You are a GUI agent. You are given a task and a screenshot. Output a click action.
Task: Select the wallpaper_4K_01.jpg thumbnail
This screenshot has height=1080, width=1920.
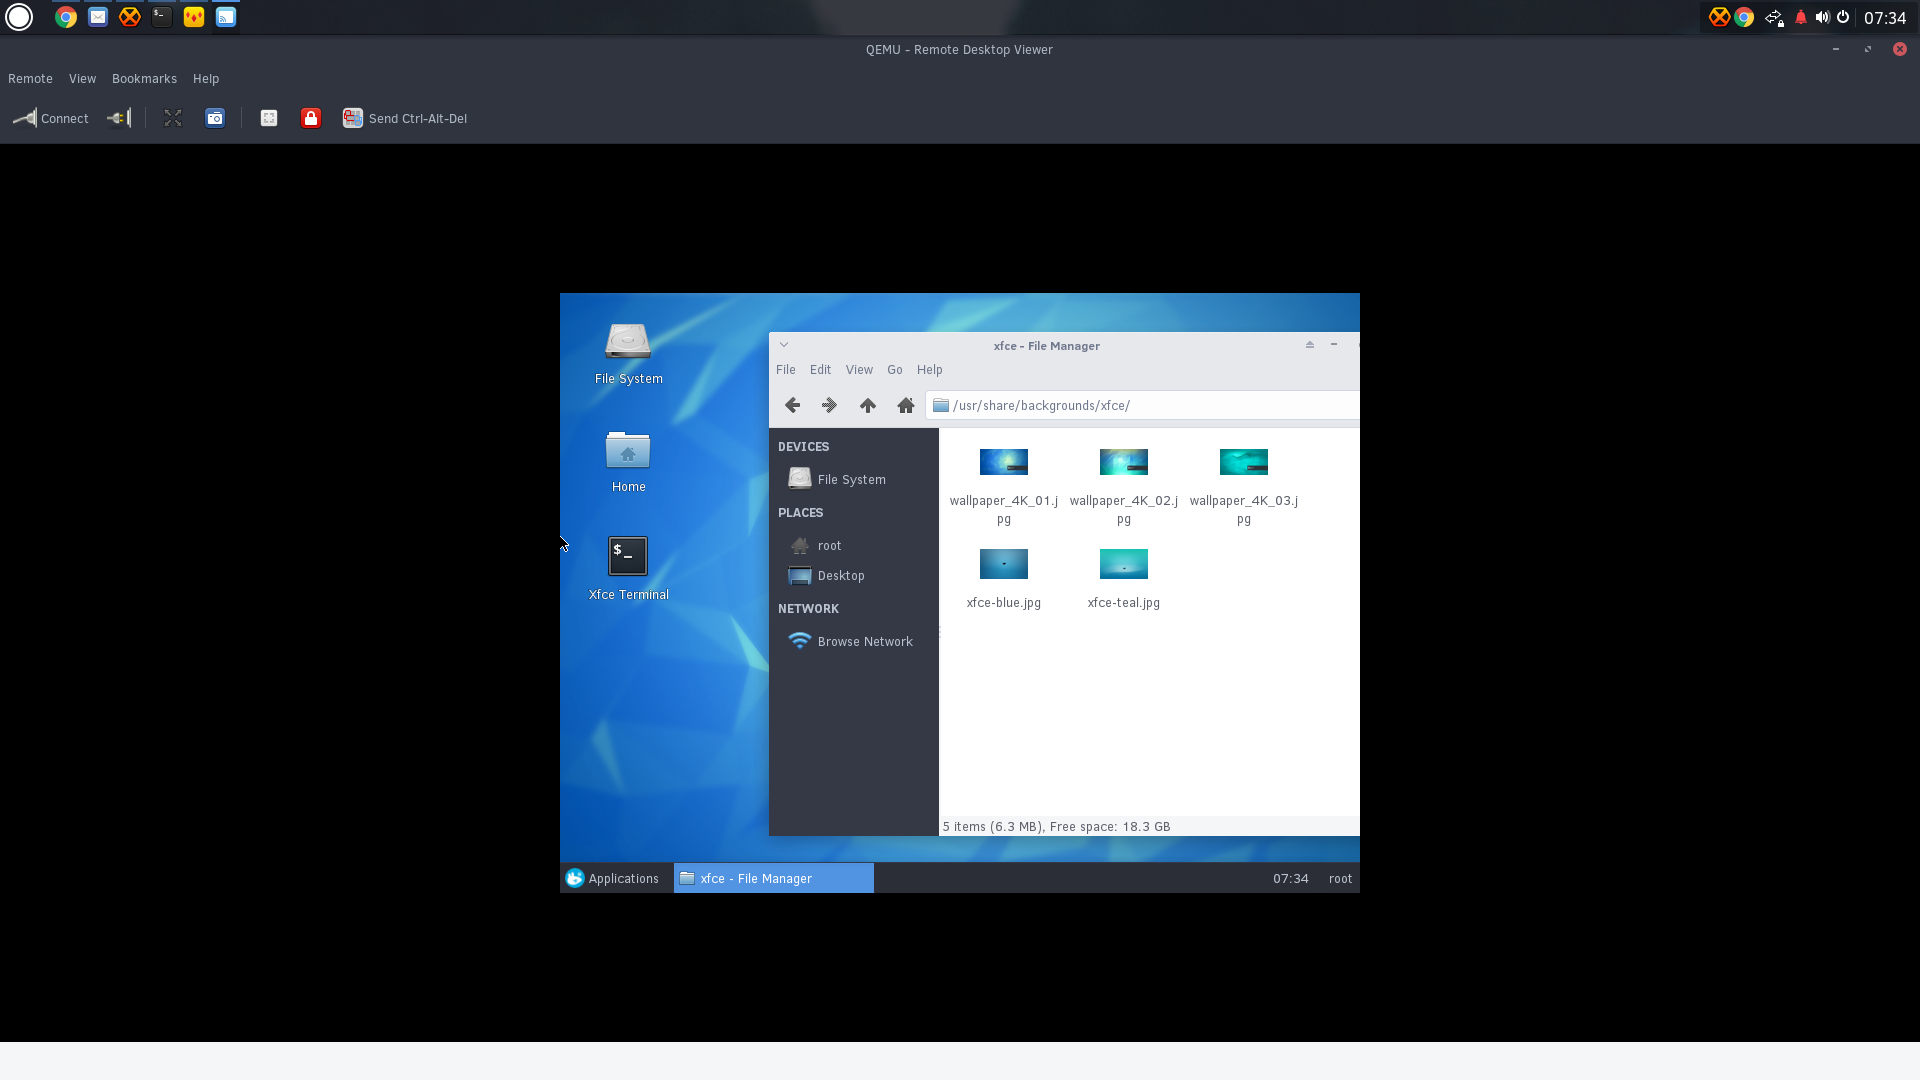tap(1004, 462)
